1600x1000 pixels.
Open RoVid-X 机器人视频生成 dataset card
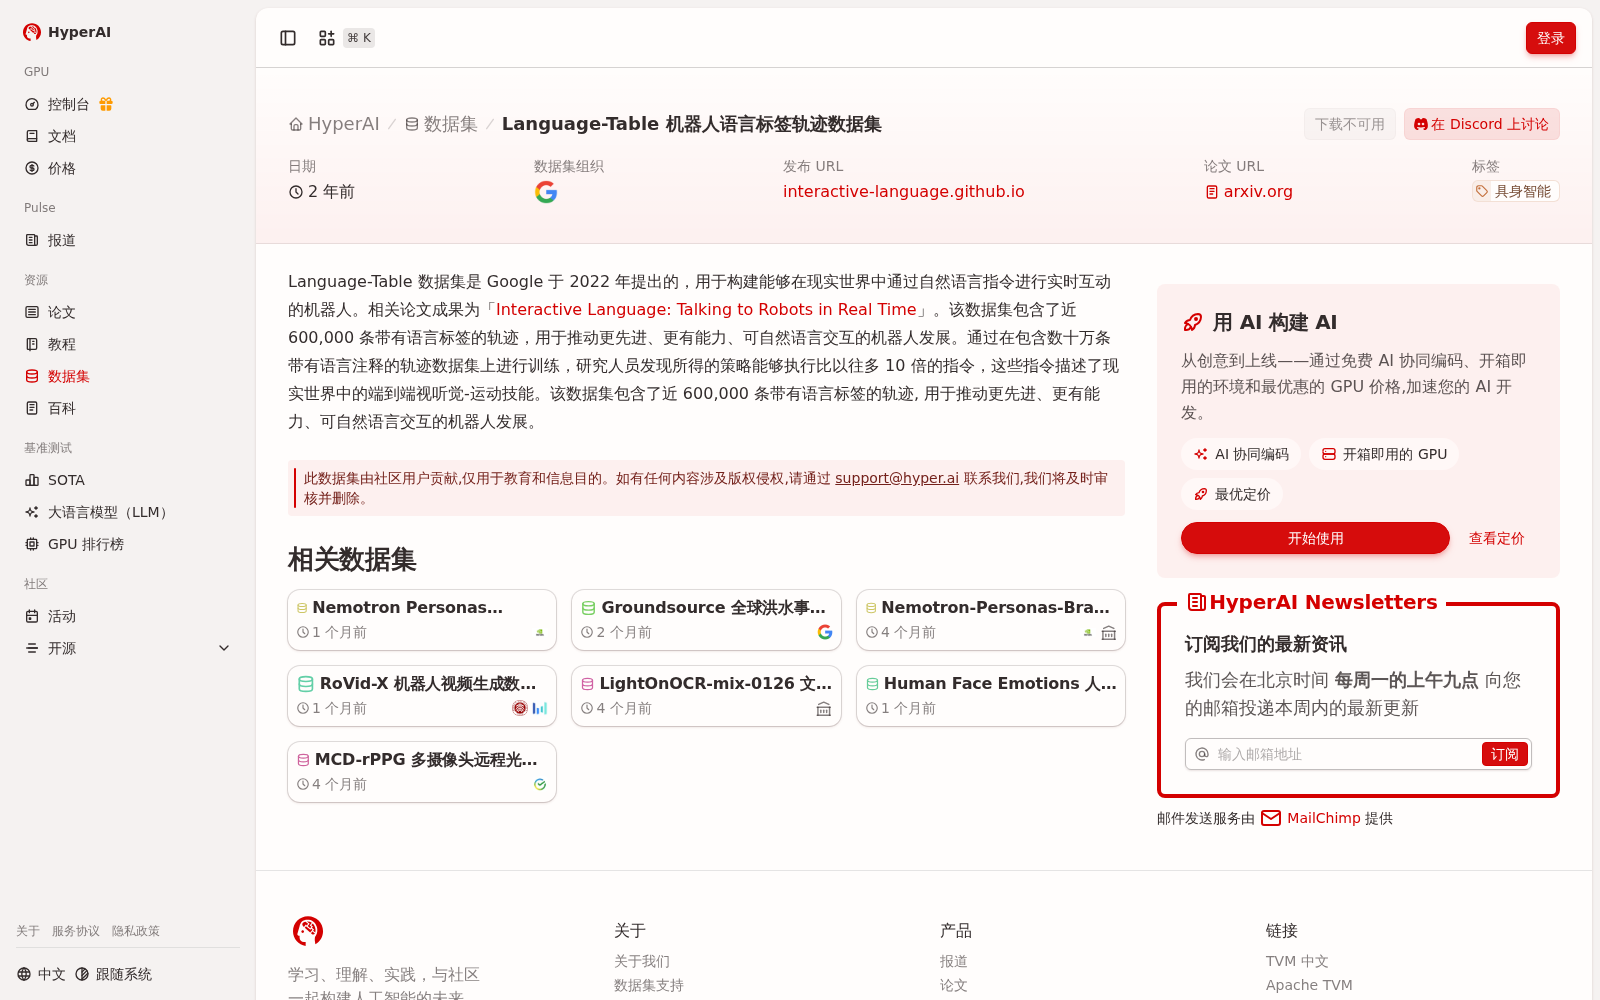422,696
